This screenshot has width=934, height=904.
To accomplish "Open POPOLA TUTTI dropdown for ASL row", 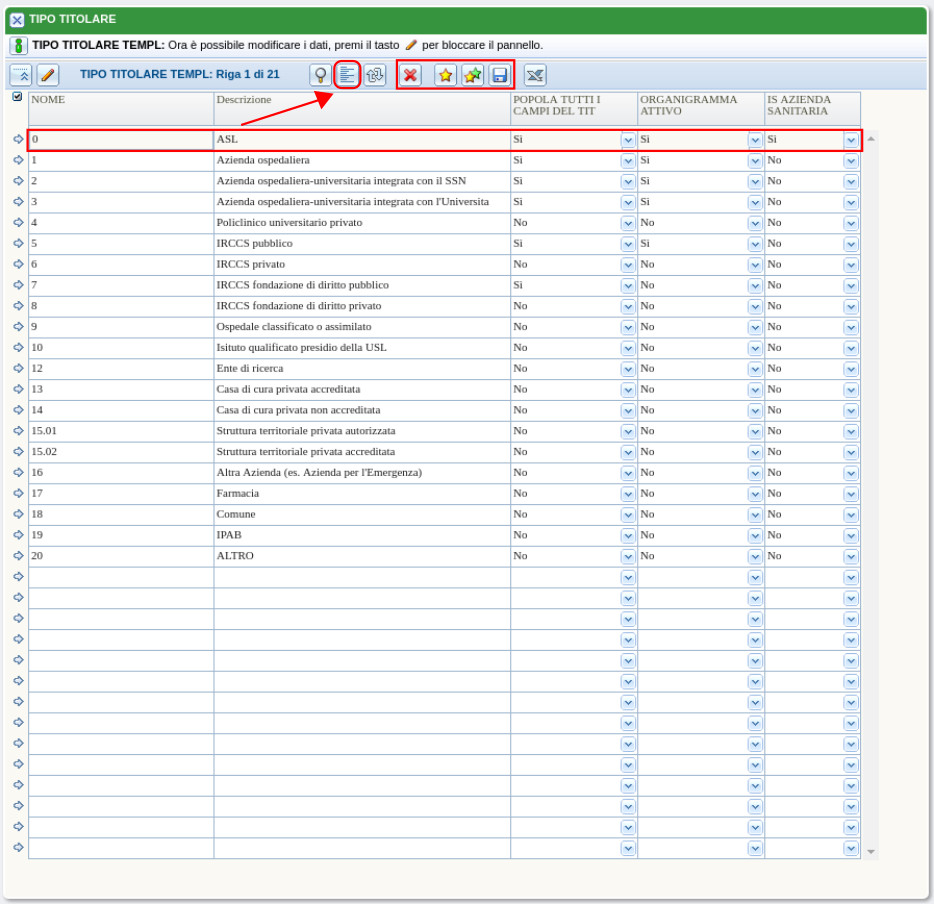I will (x=628, y=140).
